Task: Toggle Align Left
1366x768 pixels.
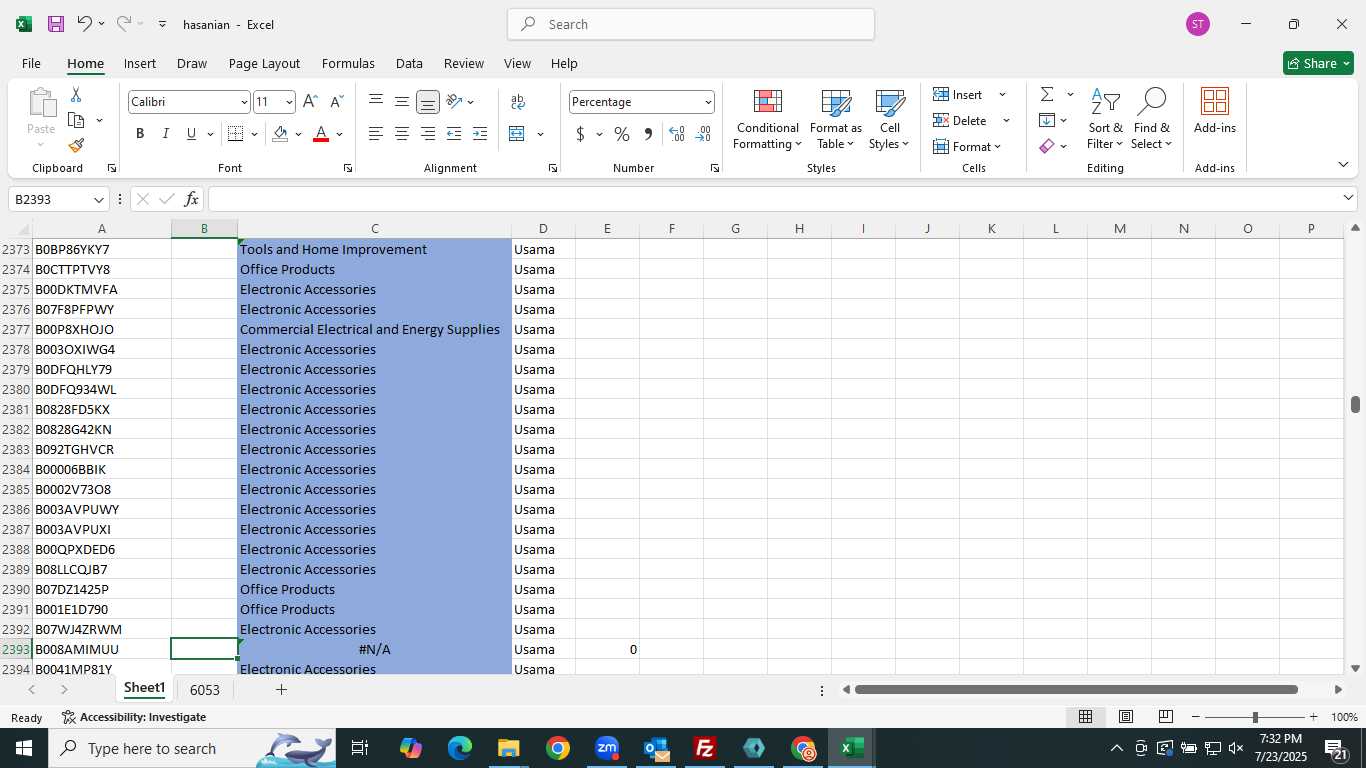Action: pos(376,134)
